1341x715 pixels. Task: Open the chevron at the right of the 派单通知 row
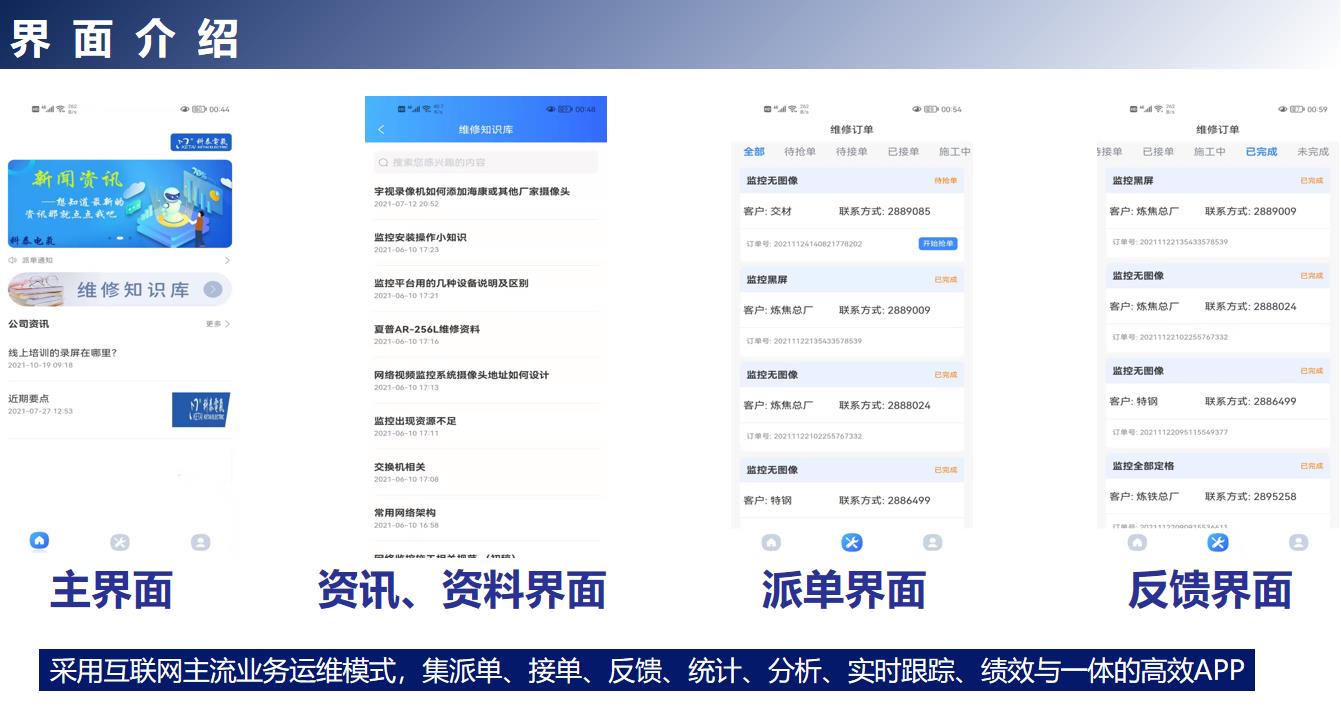227,260
